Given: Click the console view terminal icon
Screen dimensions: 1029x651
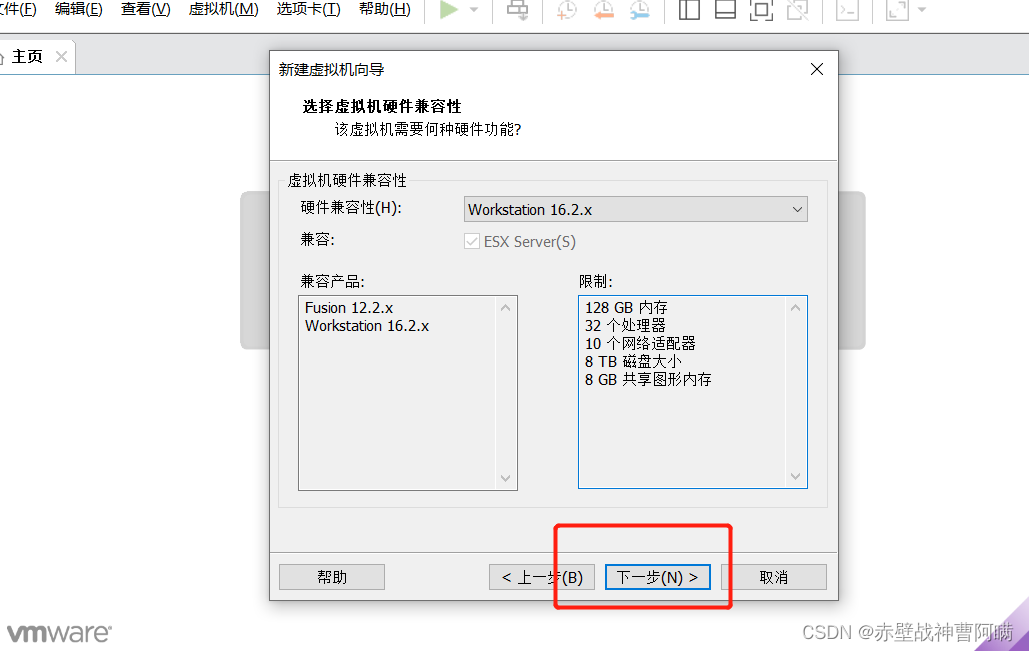Looking at the screenshot, I should coord(847,10).
